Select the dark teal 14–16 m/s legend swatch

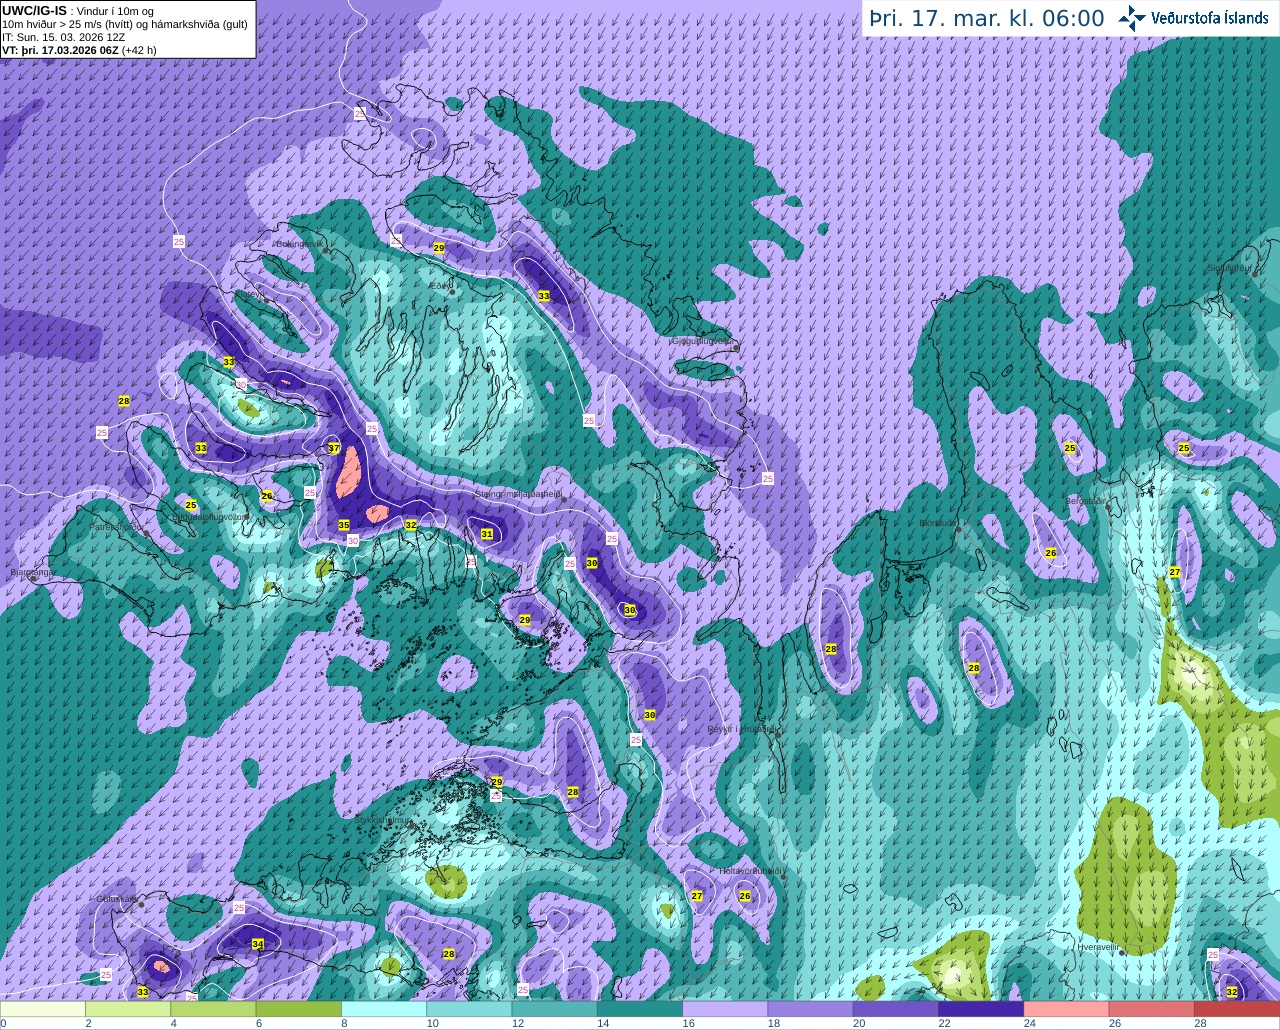tap(641, 1009)
